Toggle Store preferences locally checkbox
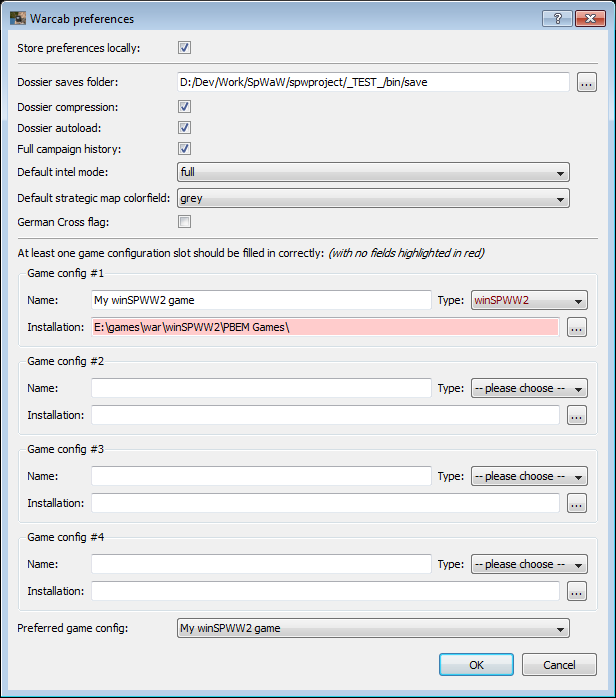 click(x=185, y=47)
